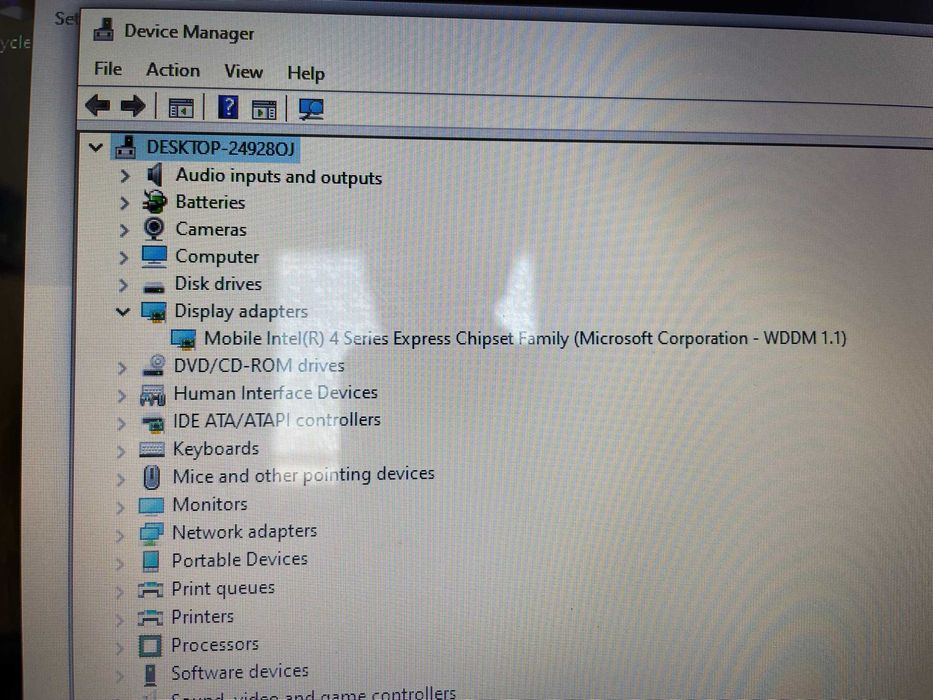Expand Mice and other pointing devices
The height and width of the screenshot is (700, 933).
coord(120,479)
